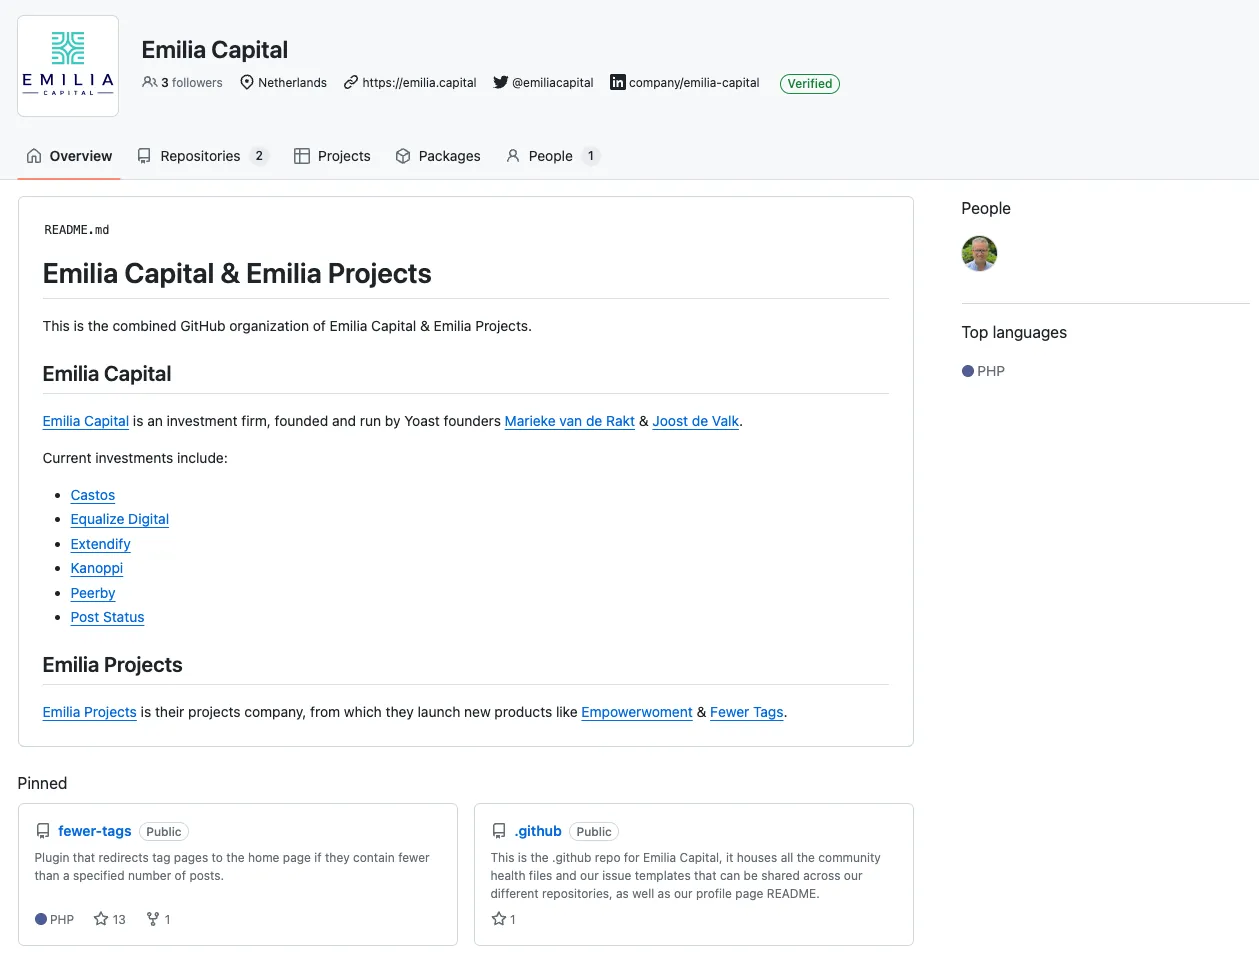The width and height of the screenshot is (1259, 960).
Task: Open the Twitter profile @emiliacapital
Action: 553,83
